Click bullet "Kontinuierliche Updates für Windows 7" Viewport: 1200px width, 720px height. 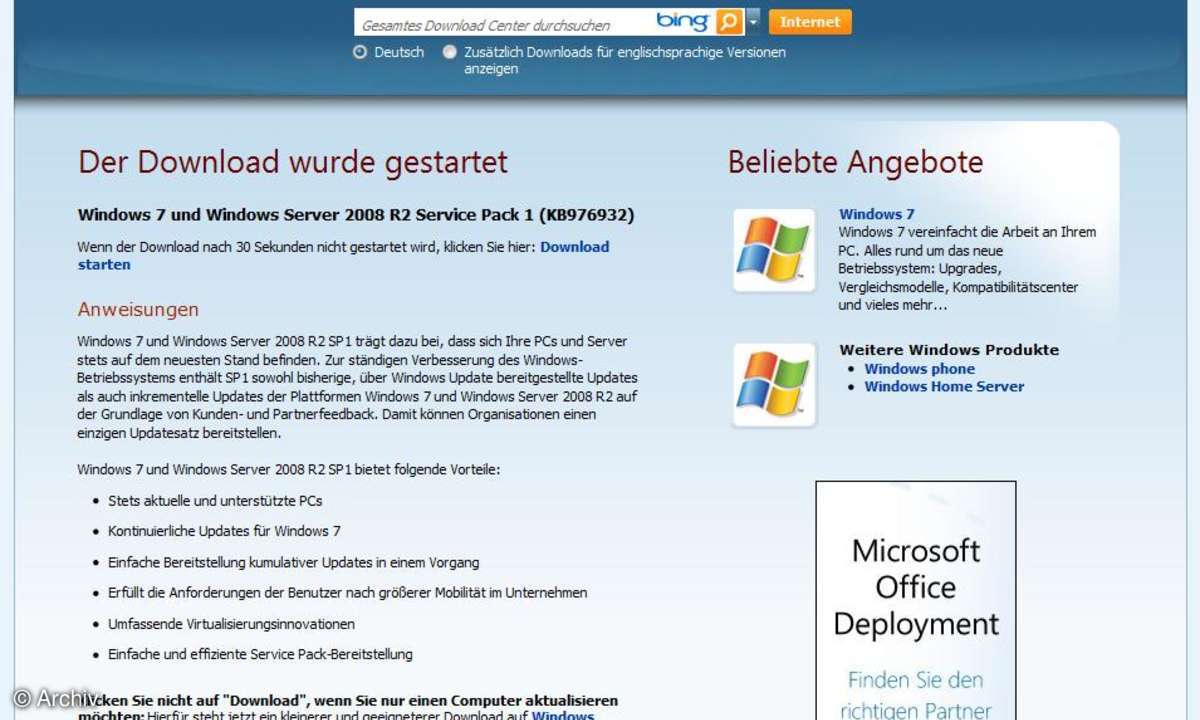(224, 531)
